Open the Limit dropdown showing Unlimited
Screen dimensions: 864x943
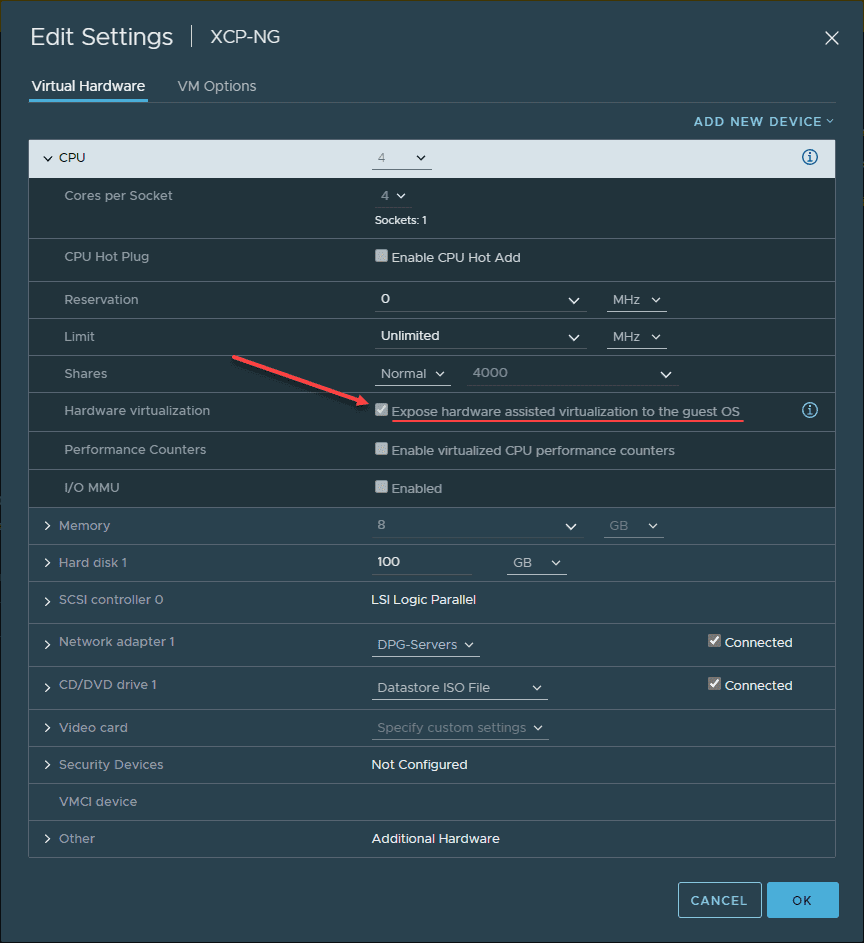480,336
